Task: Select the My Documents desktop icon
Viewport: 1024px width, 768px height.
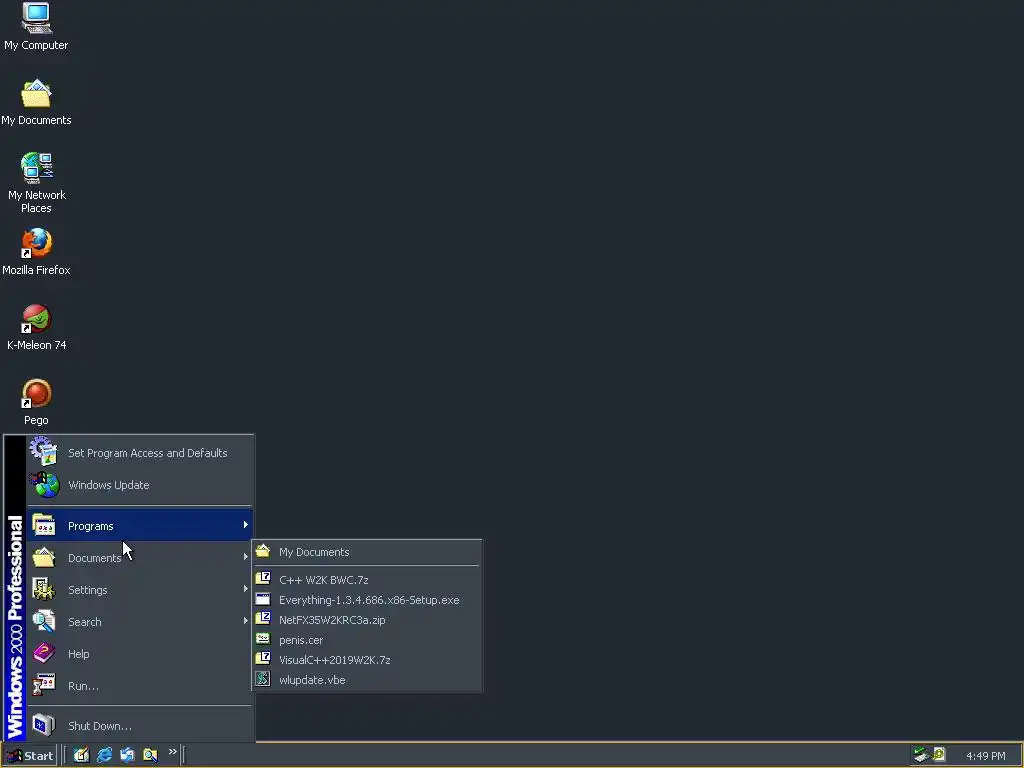Action: pyautogui.click(x=36, y=102)
